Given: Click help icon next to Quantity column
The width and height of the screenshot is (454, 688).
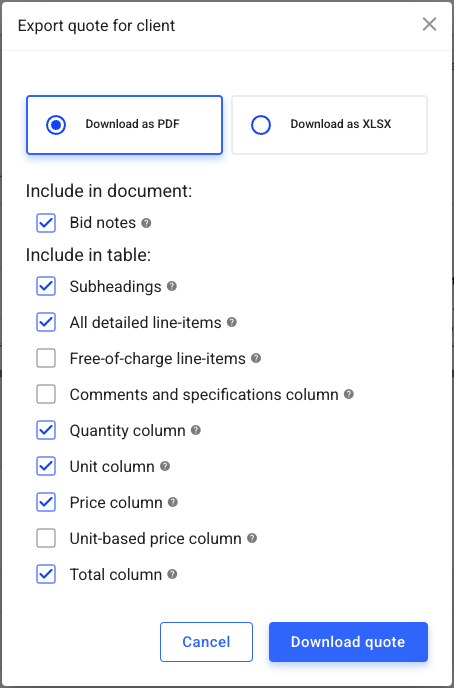Looking at the screenshot, I should pyautogui.click(x=196, y=430).
